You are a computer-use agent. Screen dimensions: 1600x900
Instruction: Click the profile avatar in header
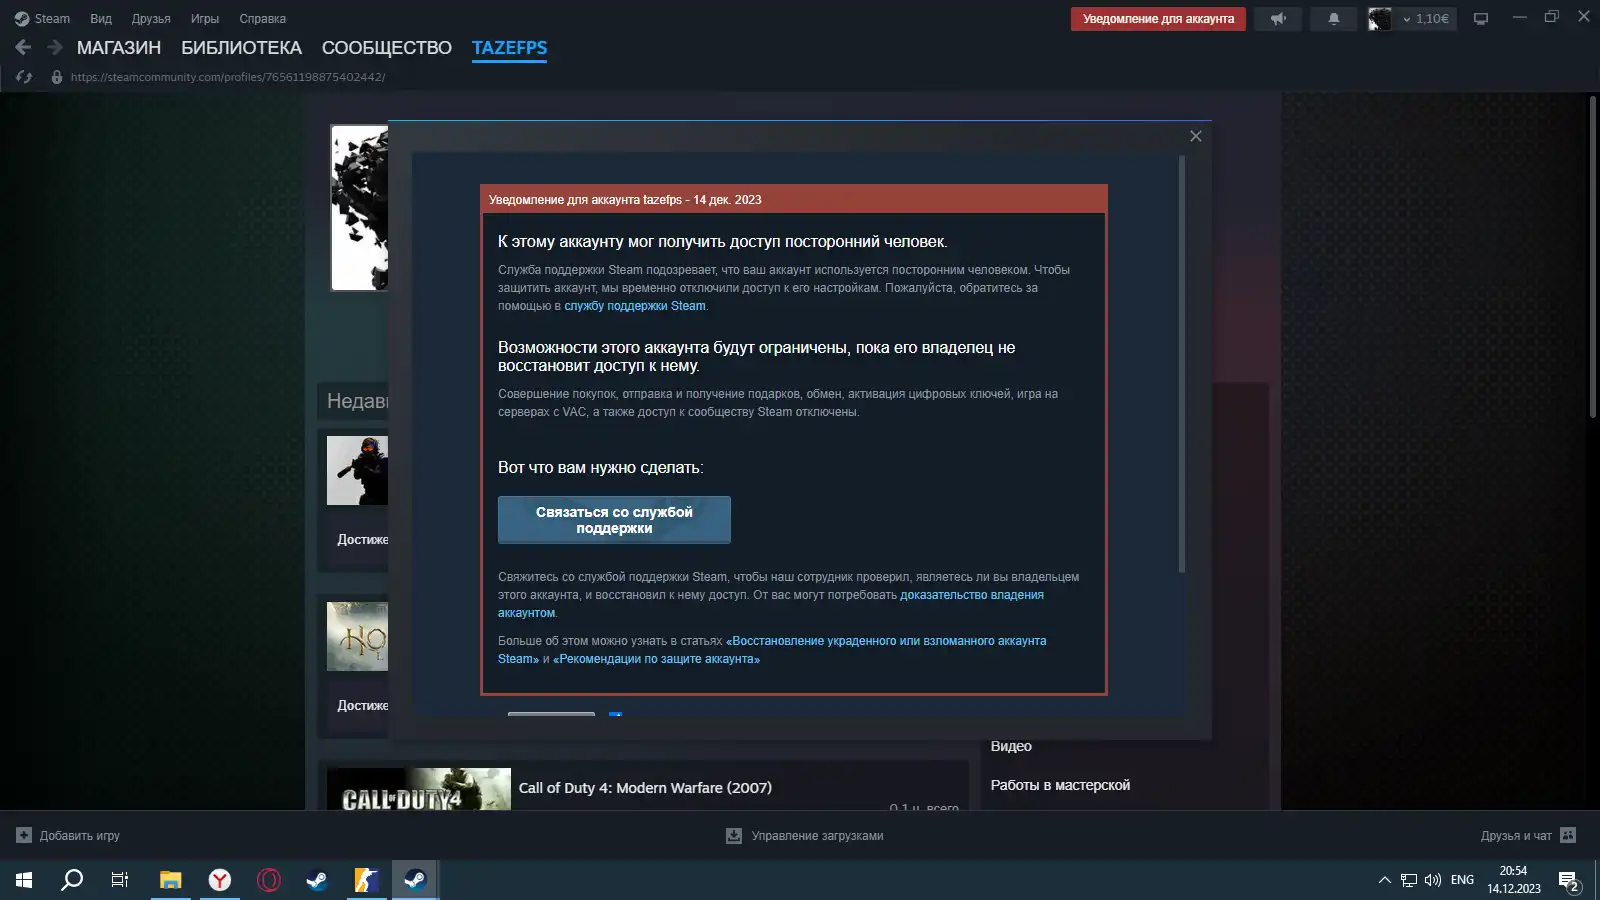1379,19
